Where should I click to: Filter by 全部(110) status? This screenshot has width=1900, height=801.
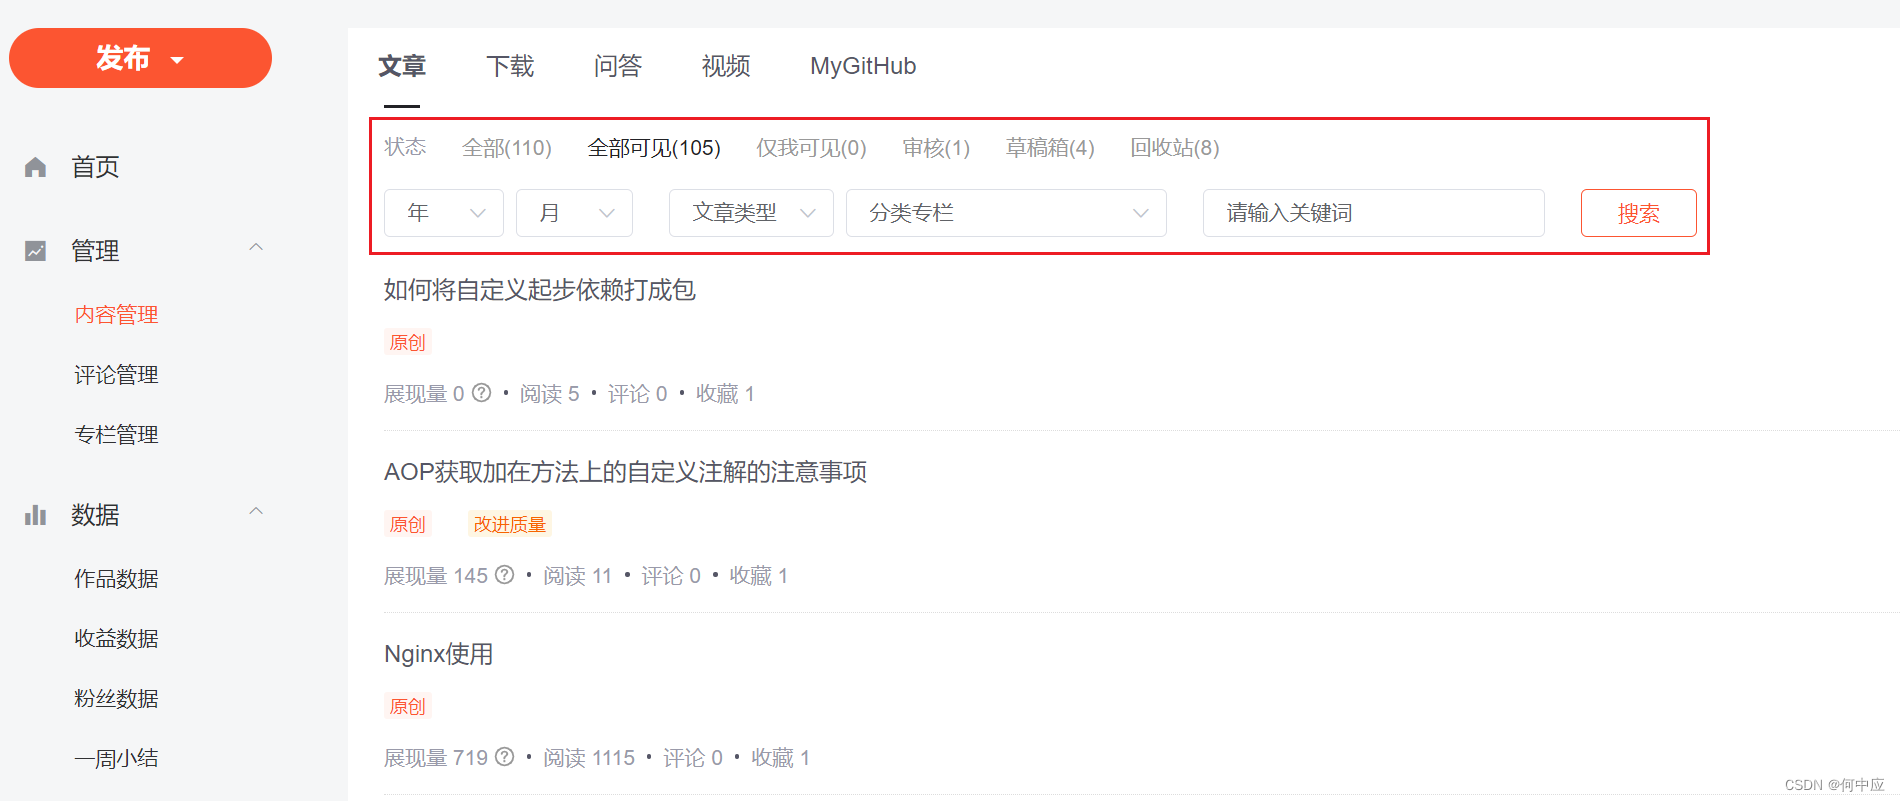pyautogui.click(x=507, y=148)
